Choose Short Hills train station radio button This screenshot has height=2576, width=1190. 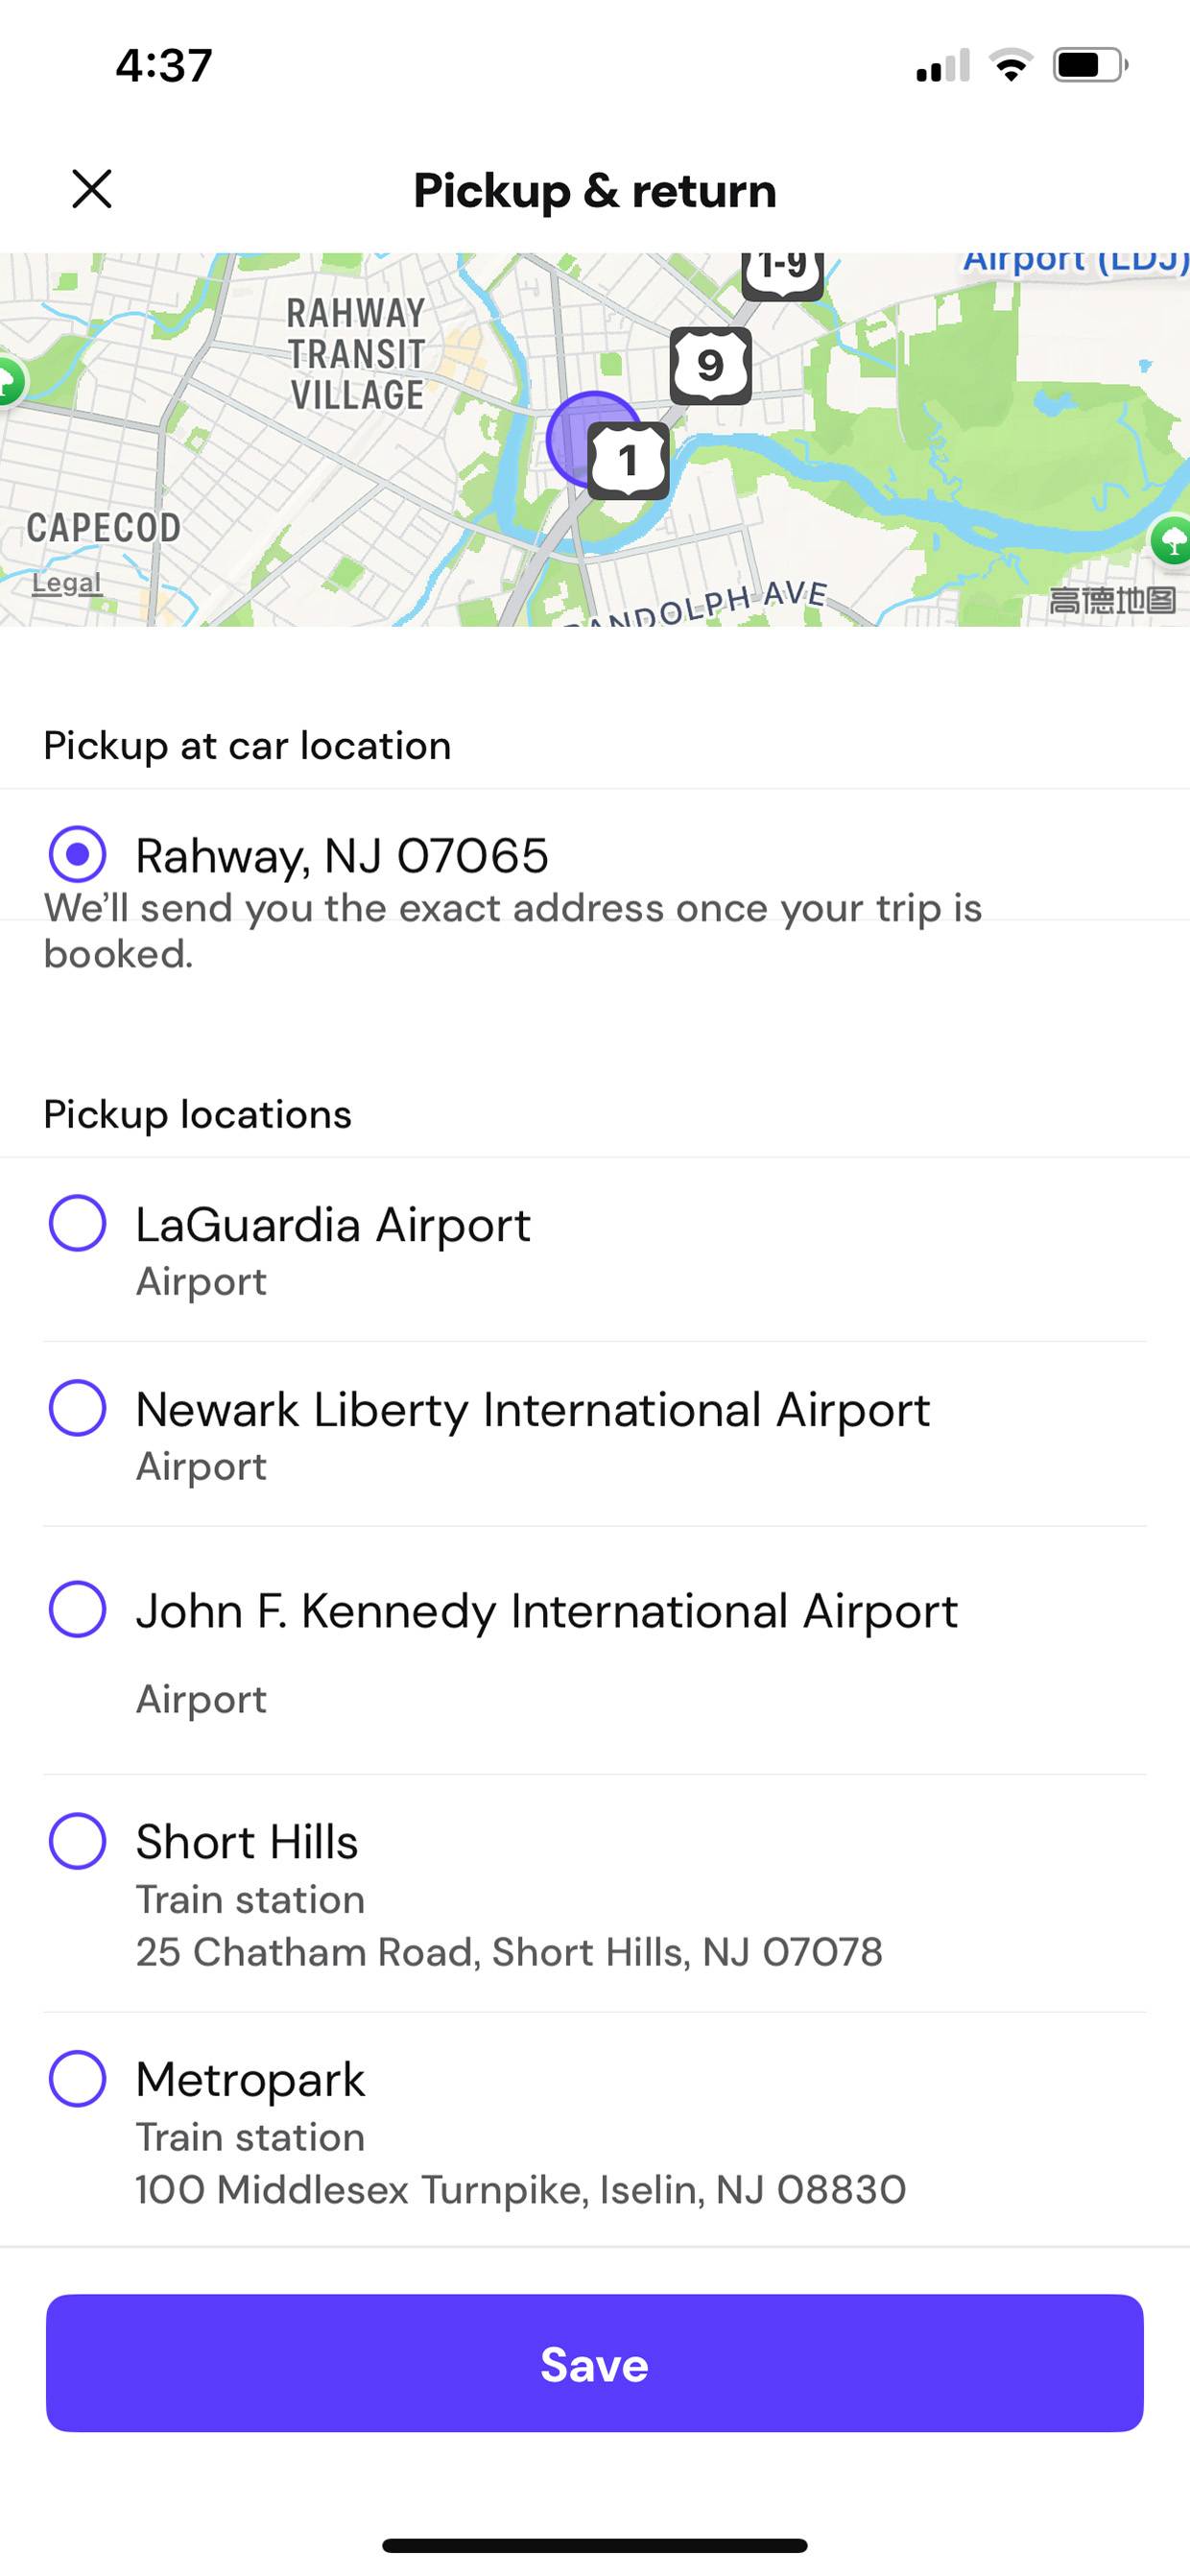(78, 1840)
